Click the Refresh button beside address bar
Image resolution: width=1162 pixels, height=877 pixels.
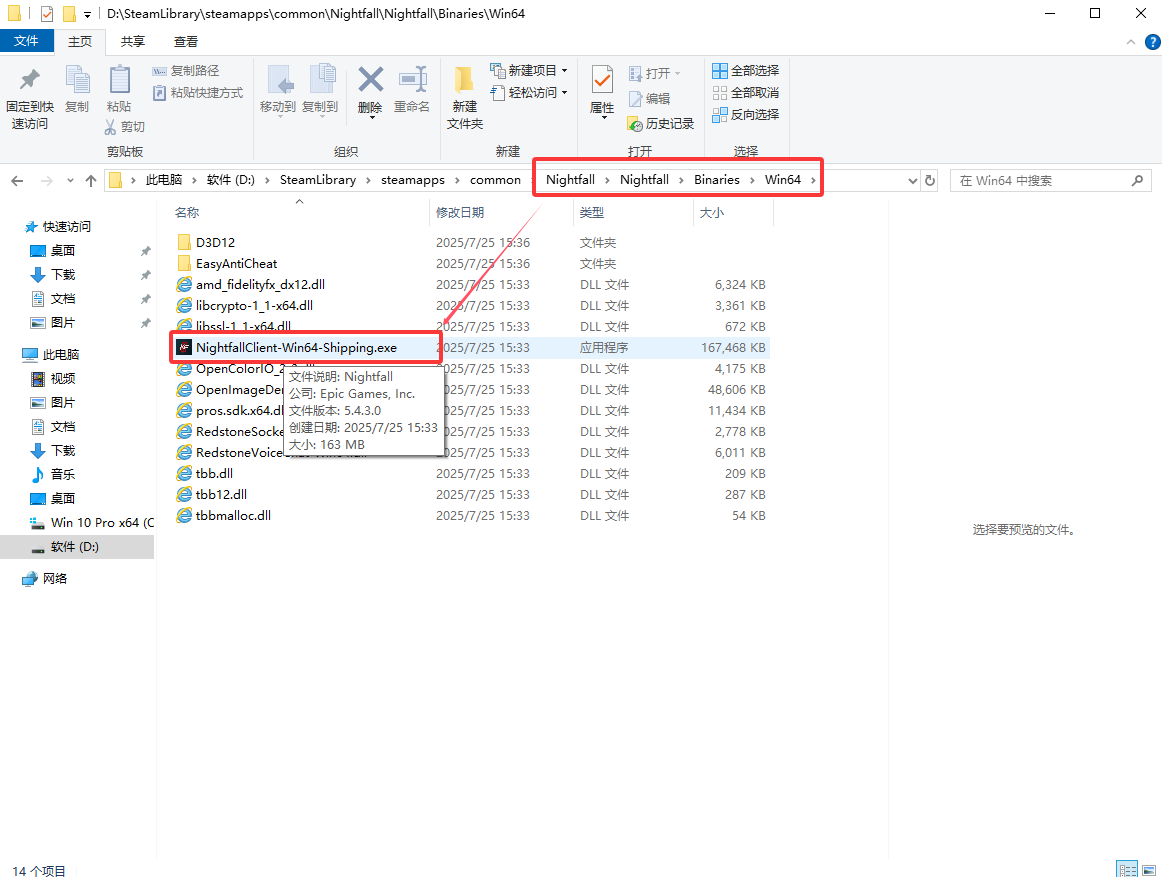click(930, 180)
